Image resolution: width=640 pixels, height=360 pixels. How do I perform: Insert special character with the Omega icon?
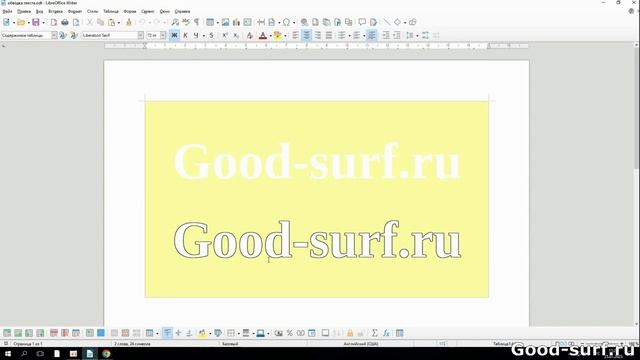[287, 22]
